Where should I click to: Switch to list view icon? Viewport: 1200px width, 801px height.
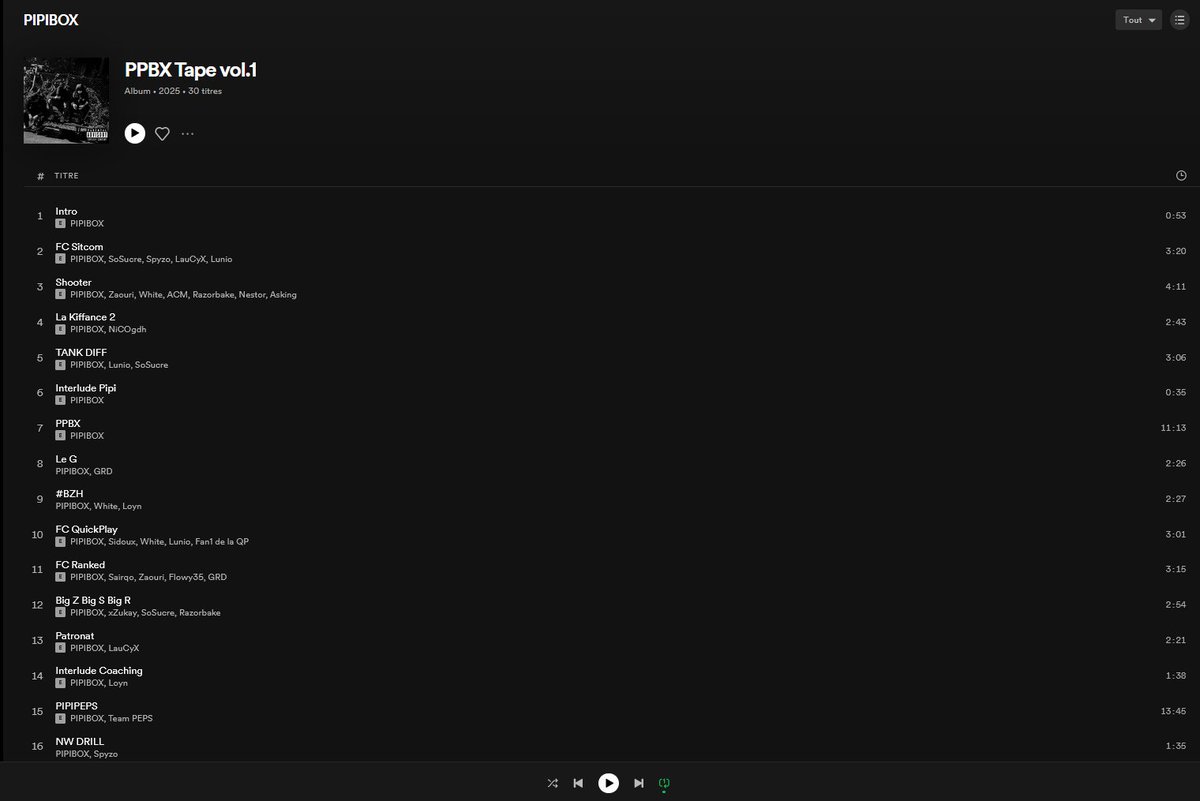(x=1179, y=20)
